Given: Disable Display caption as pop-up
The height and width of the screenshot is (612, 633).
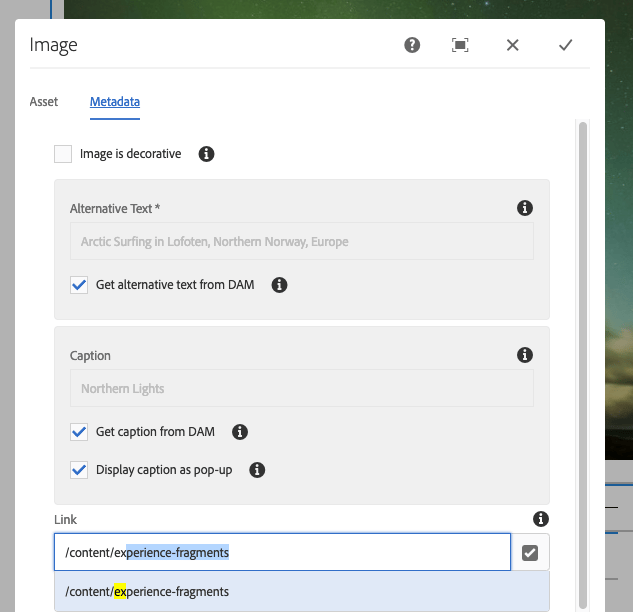Looking at the screenshot, I should click(x=79, y=470).
